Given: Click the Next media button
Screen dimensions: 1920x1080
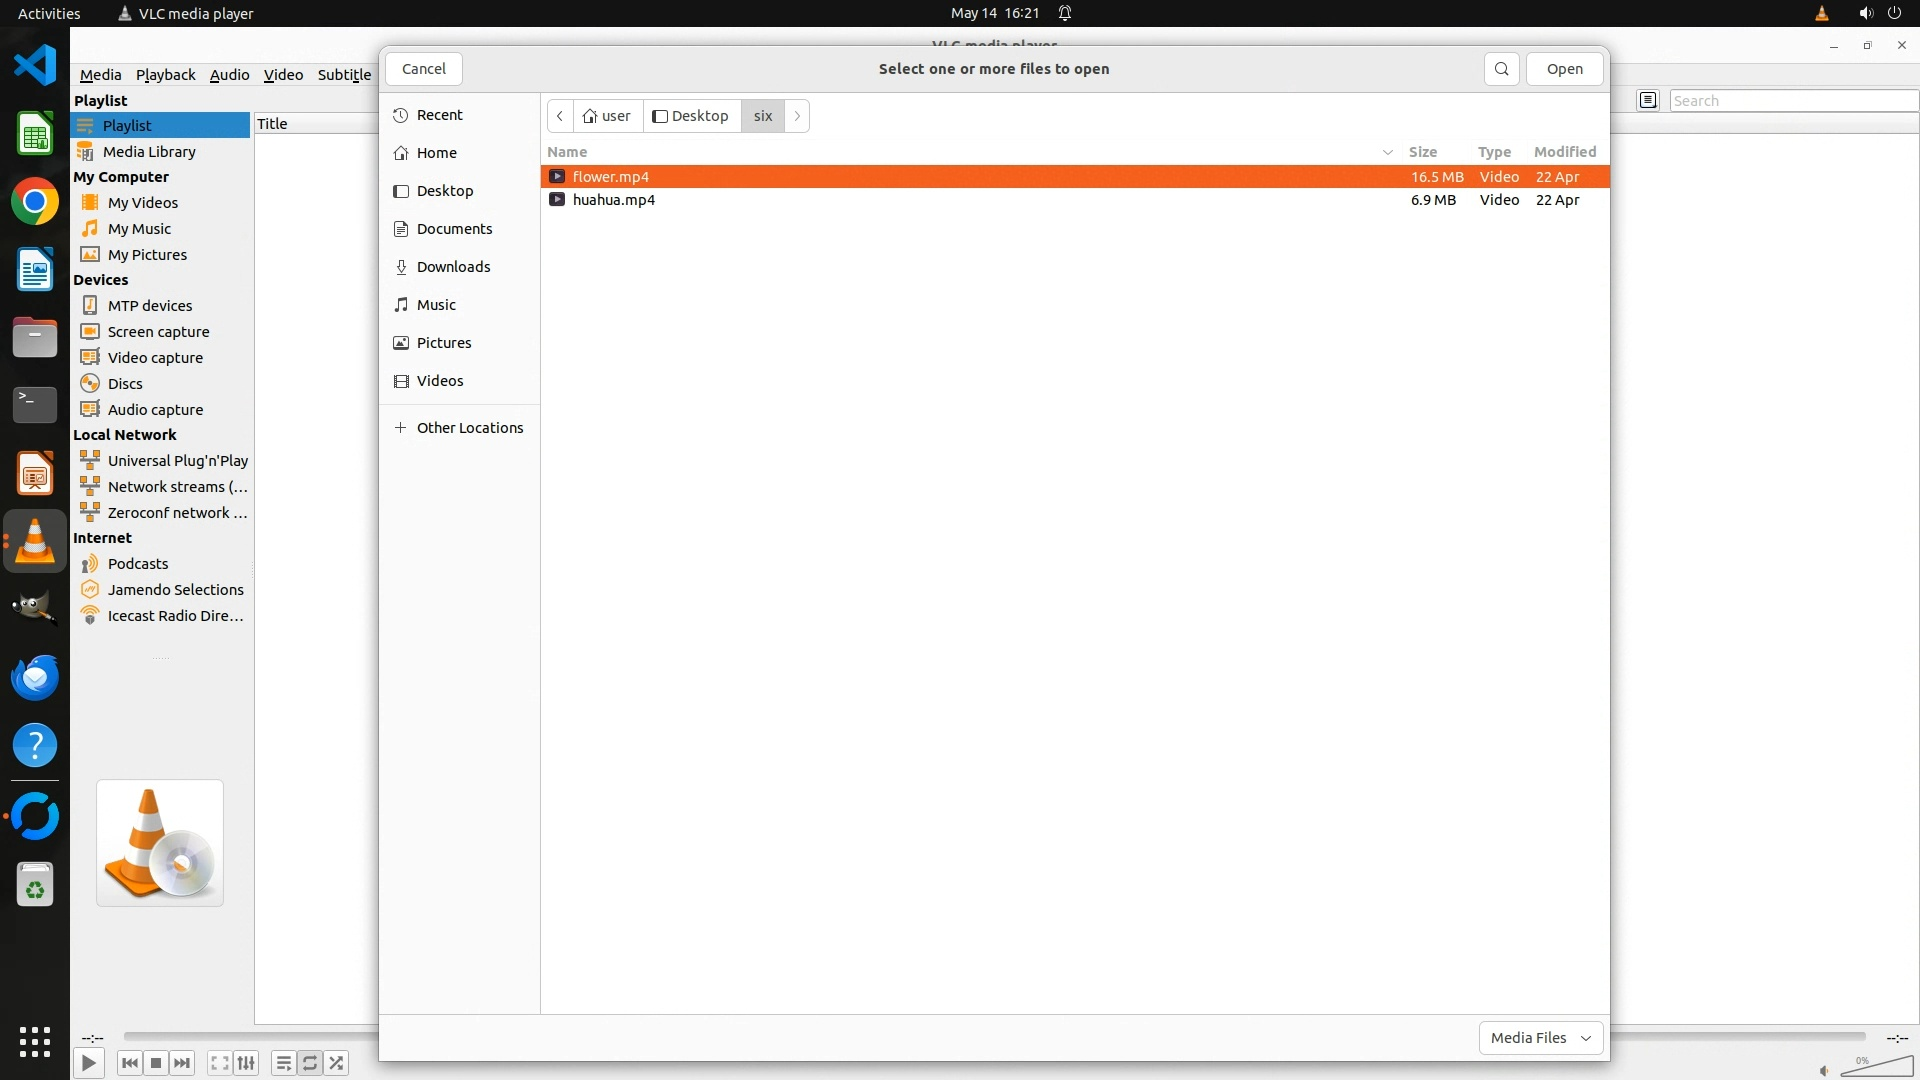Looking at the screenshot, I should click(x=182, y=1063).
